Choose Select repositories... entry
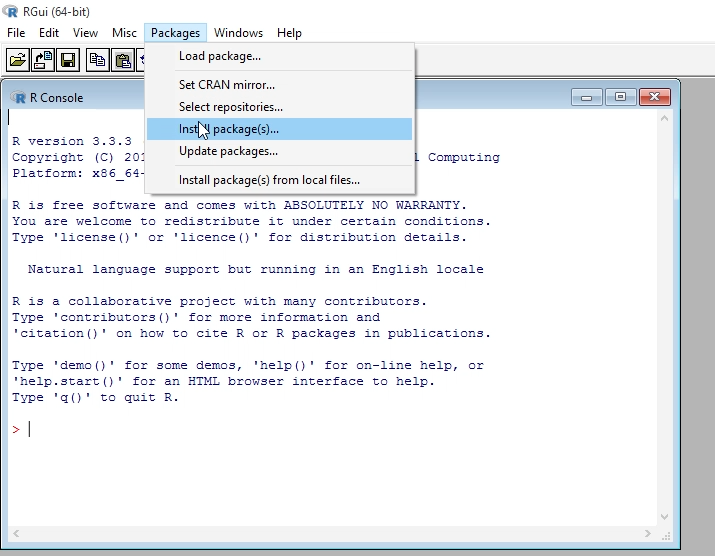 [279, 107]
